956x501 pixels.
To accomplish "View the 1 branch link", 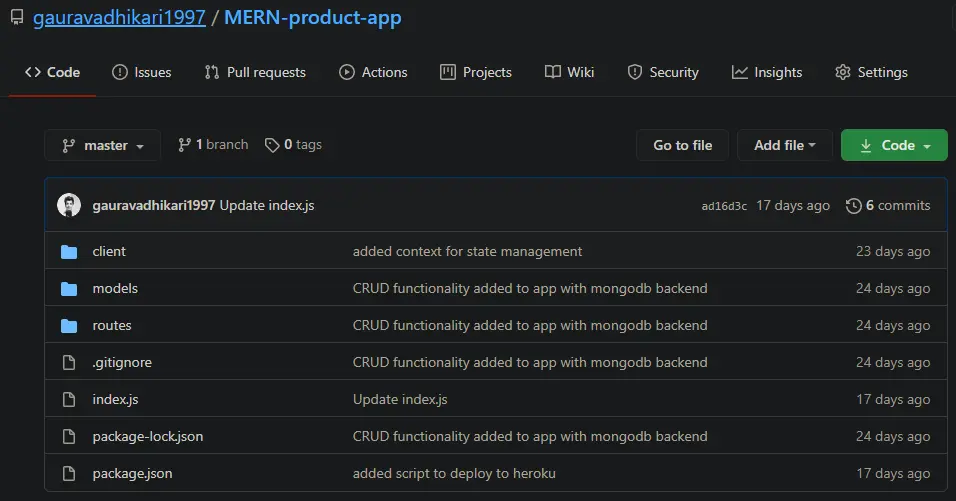I will point(213,144).
